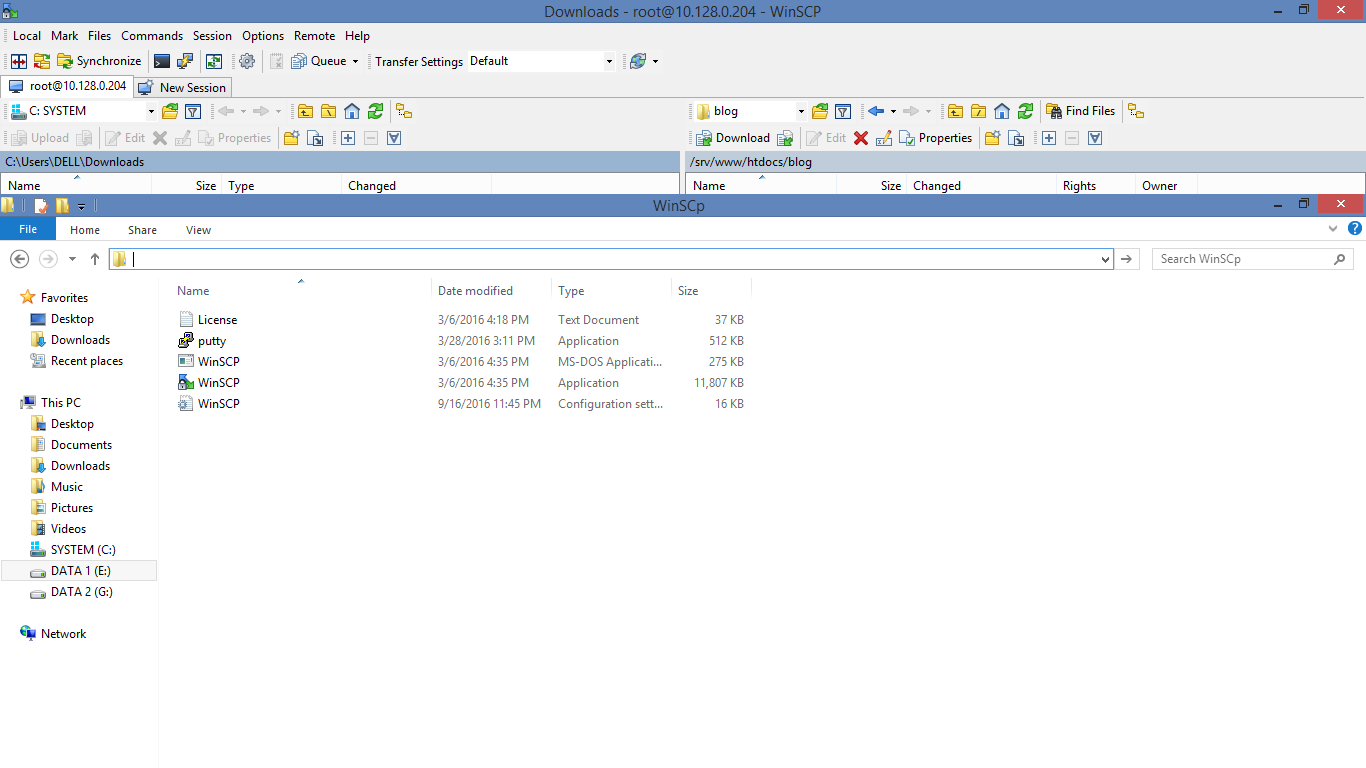Open remote Properties button
Screen dimensions: 1366x768
pos(936,138)
